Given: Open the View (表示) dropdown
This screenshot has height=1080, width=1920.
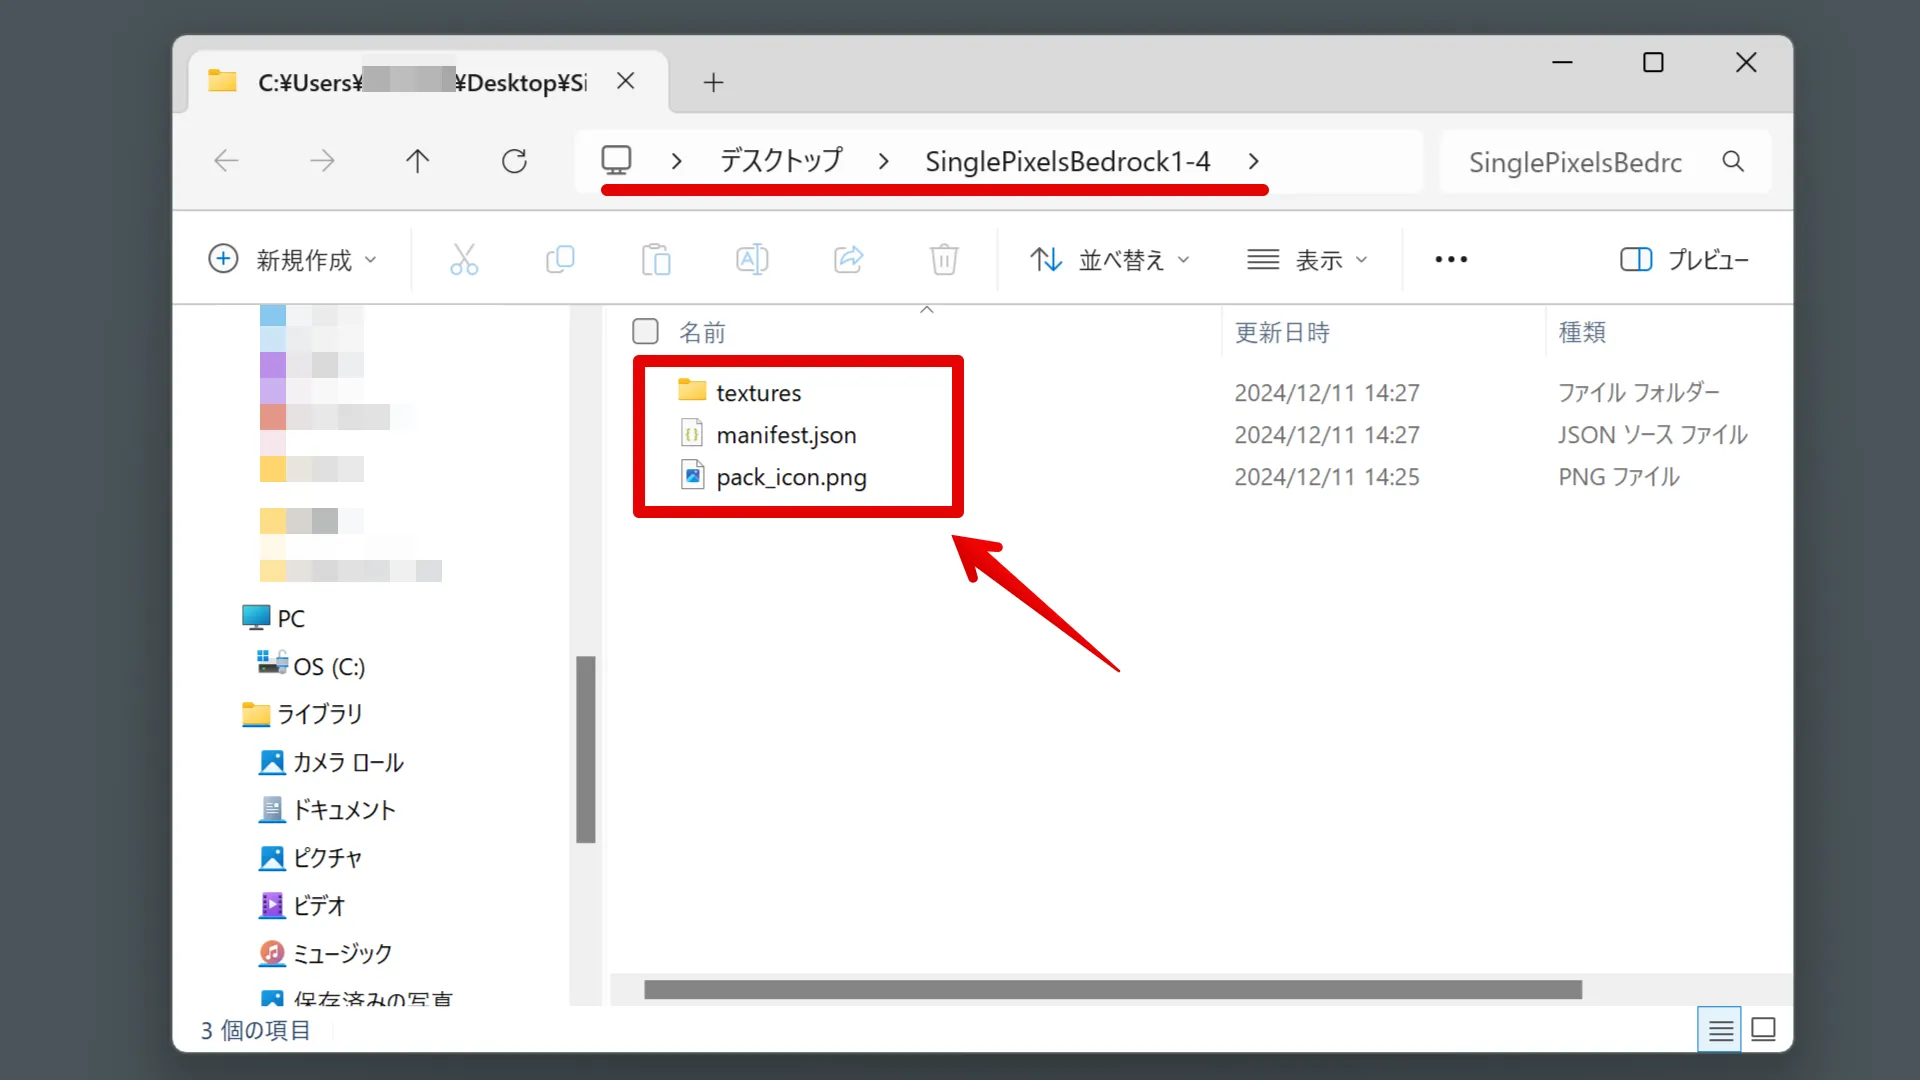Looking at the screenshot, I should tap(1307, 260).
